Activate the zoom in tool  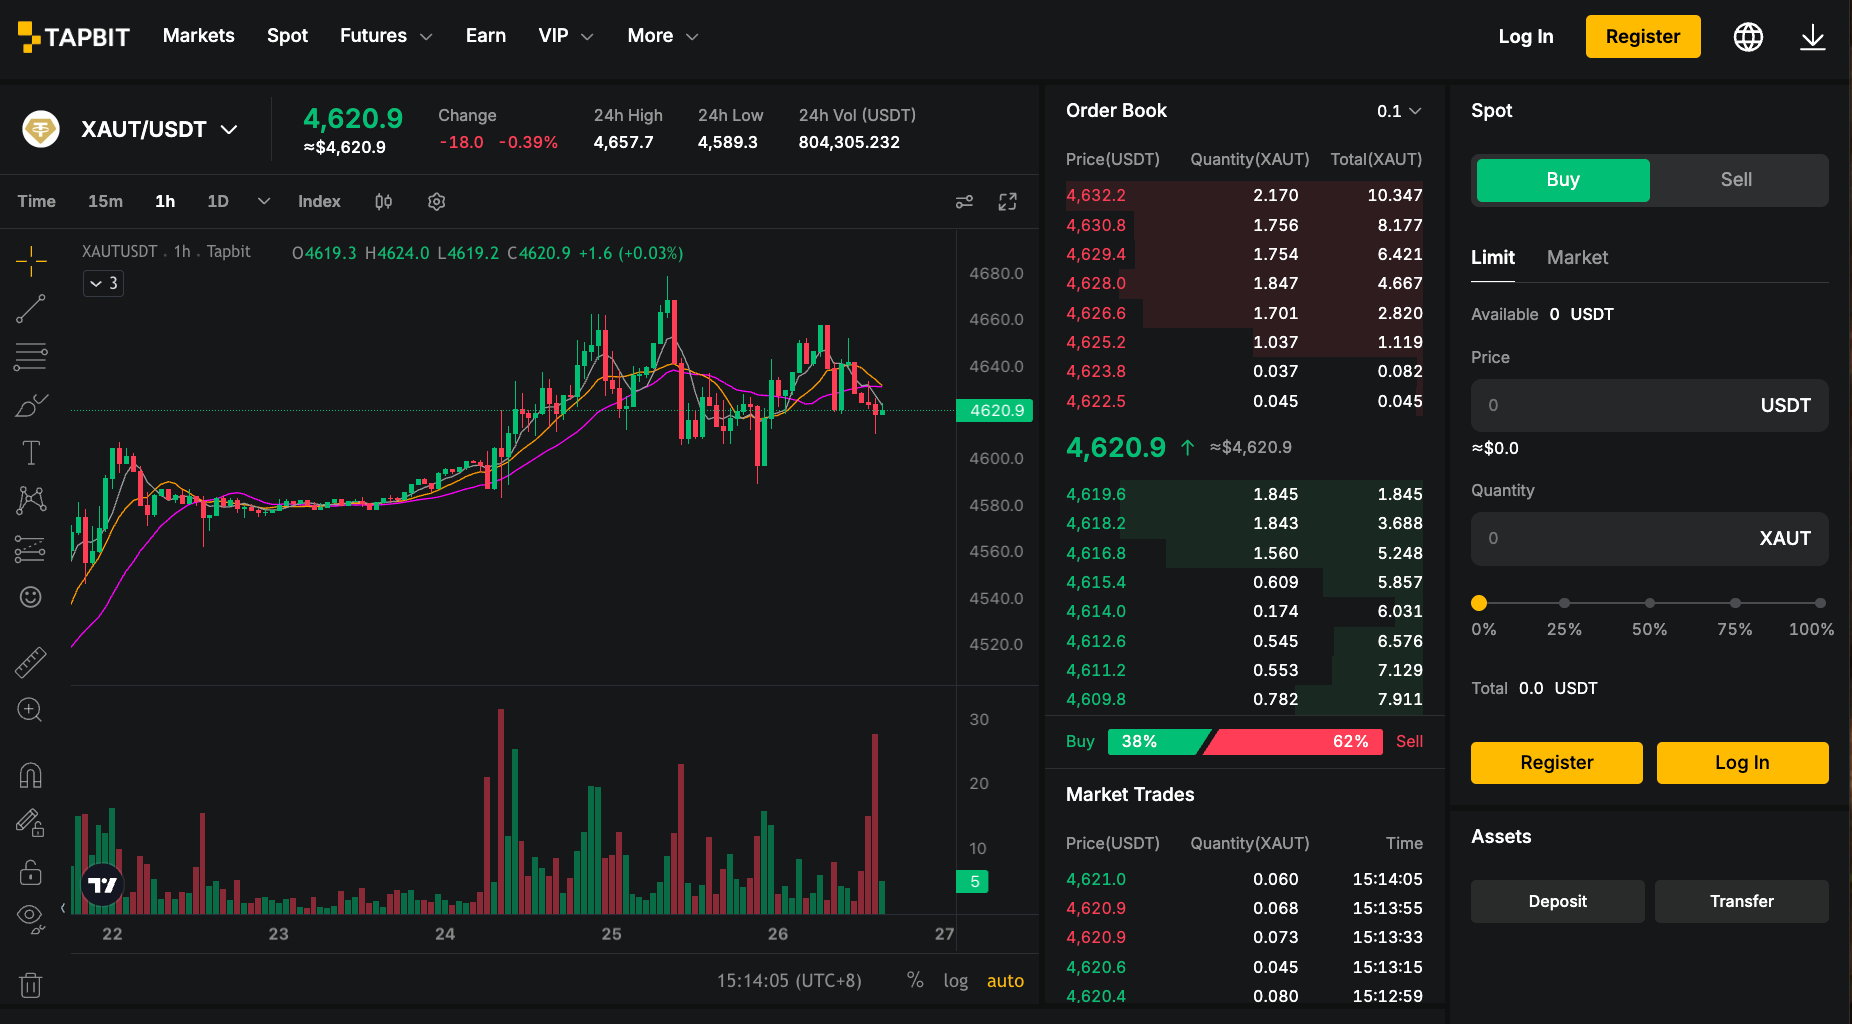[30, 710]
